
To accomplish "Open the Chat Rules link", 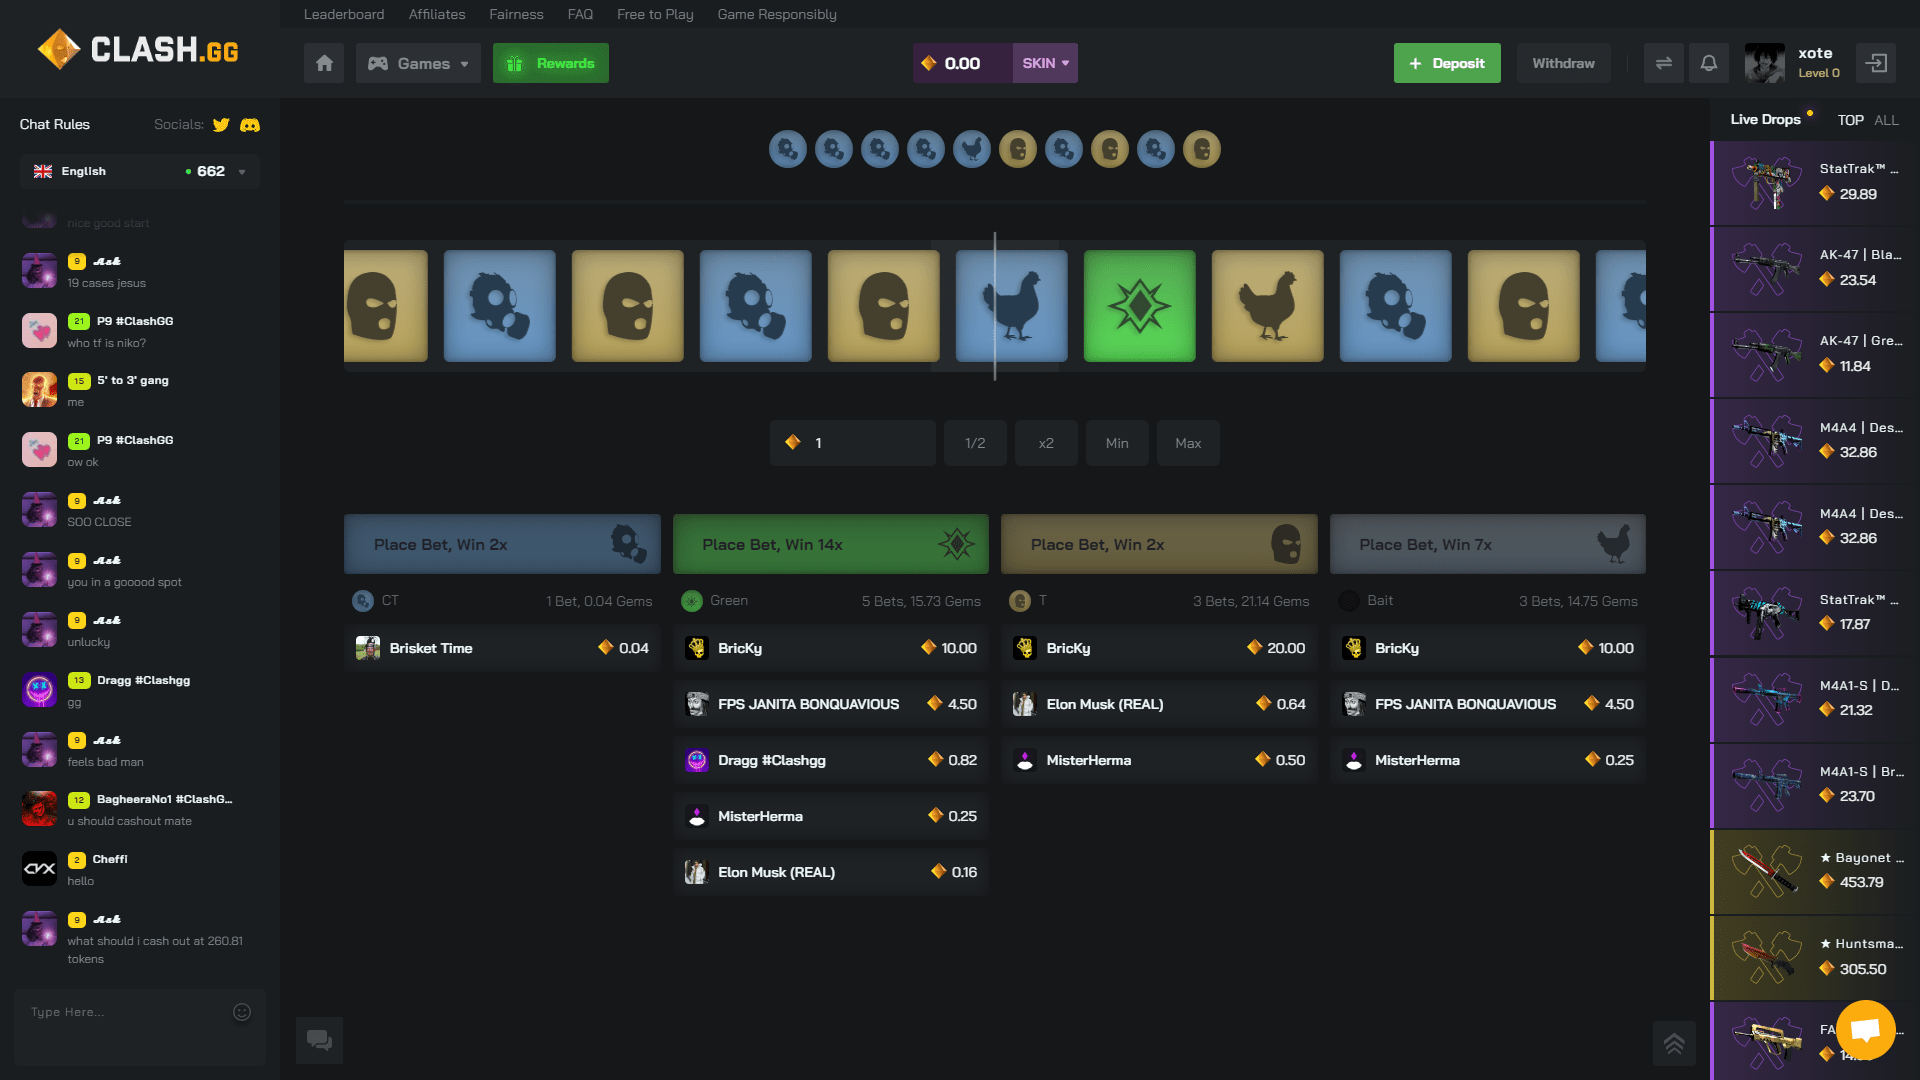I will (x=55, y=124).
